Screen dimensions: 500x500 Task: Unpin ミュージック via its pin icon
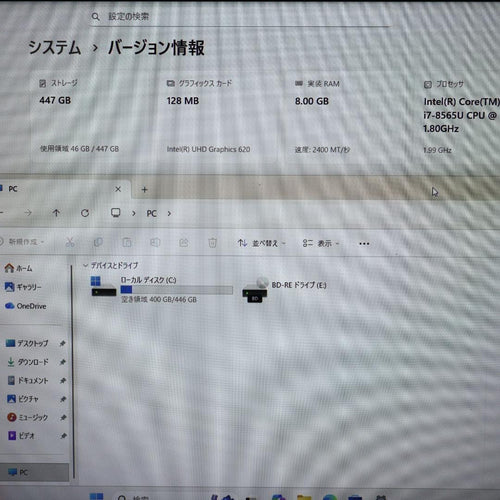pyautogui.click(x=63, y=417)
